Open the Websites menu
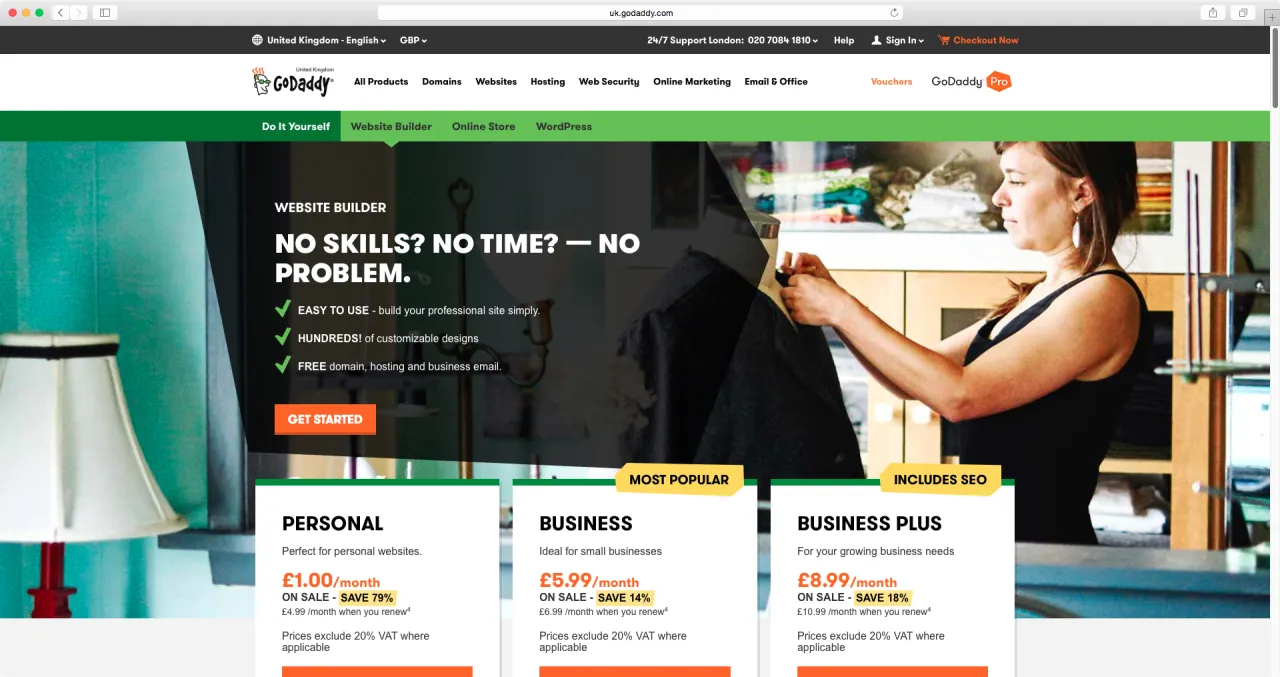Viewport: 1280px width, 677px height. (x=496, y=82)
